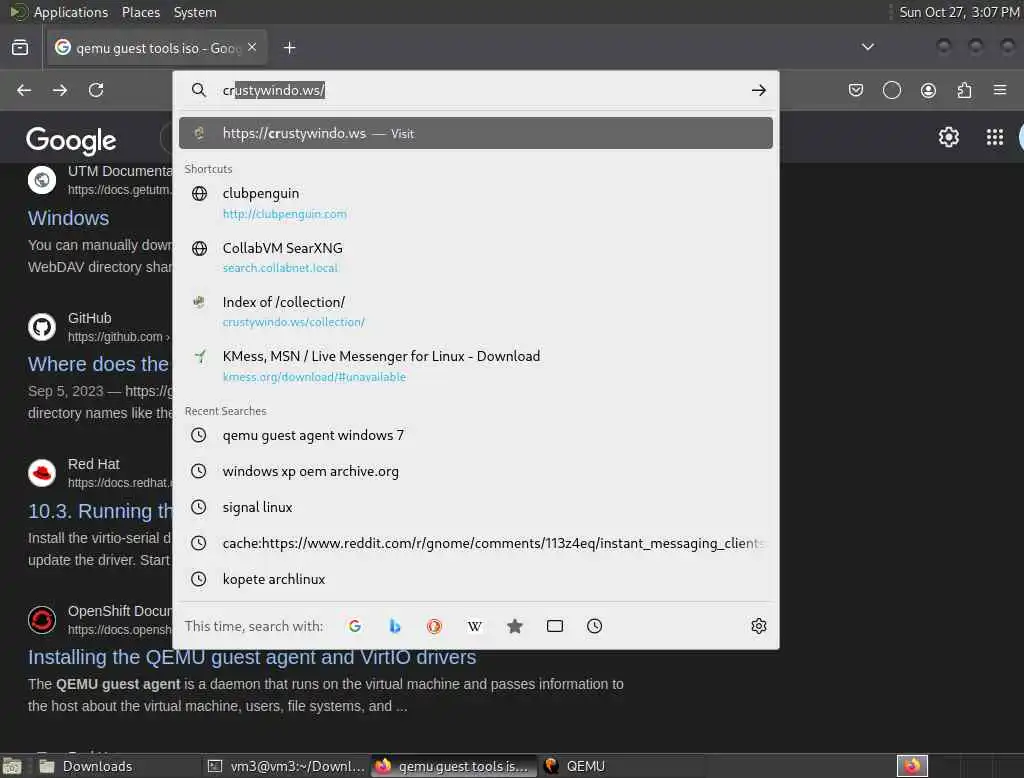Reload the current page
Screen dimensions: 1024x778
point(96,90)
